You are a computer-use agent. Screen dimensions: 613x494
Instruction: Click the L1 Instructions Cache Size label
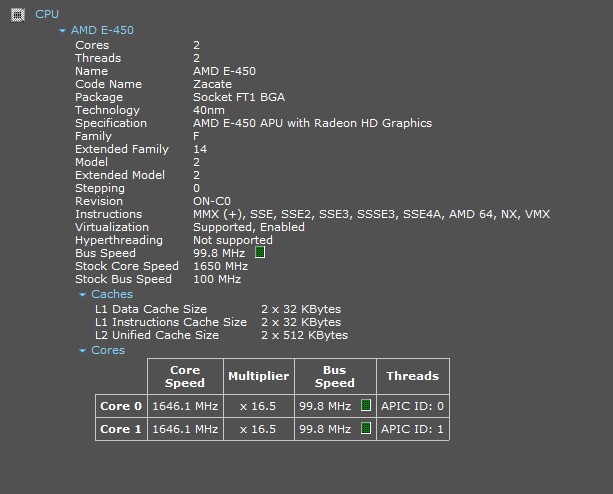coord(171,322)
